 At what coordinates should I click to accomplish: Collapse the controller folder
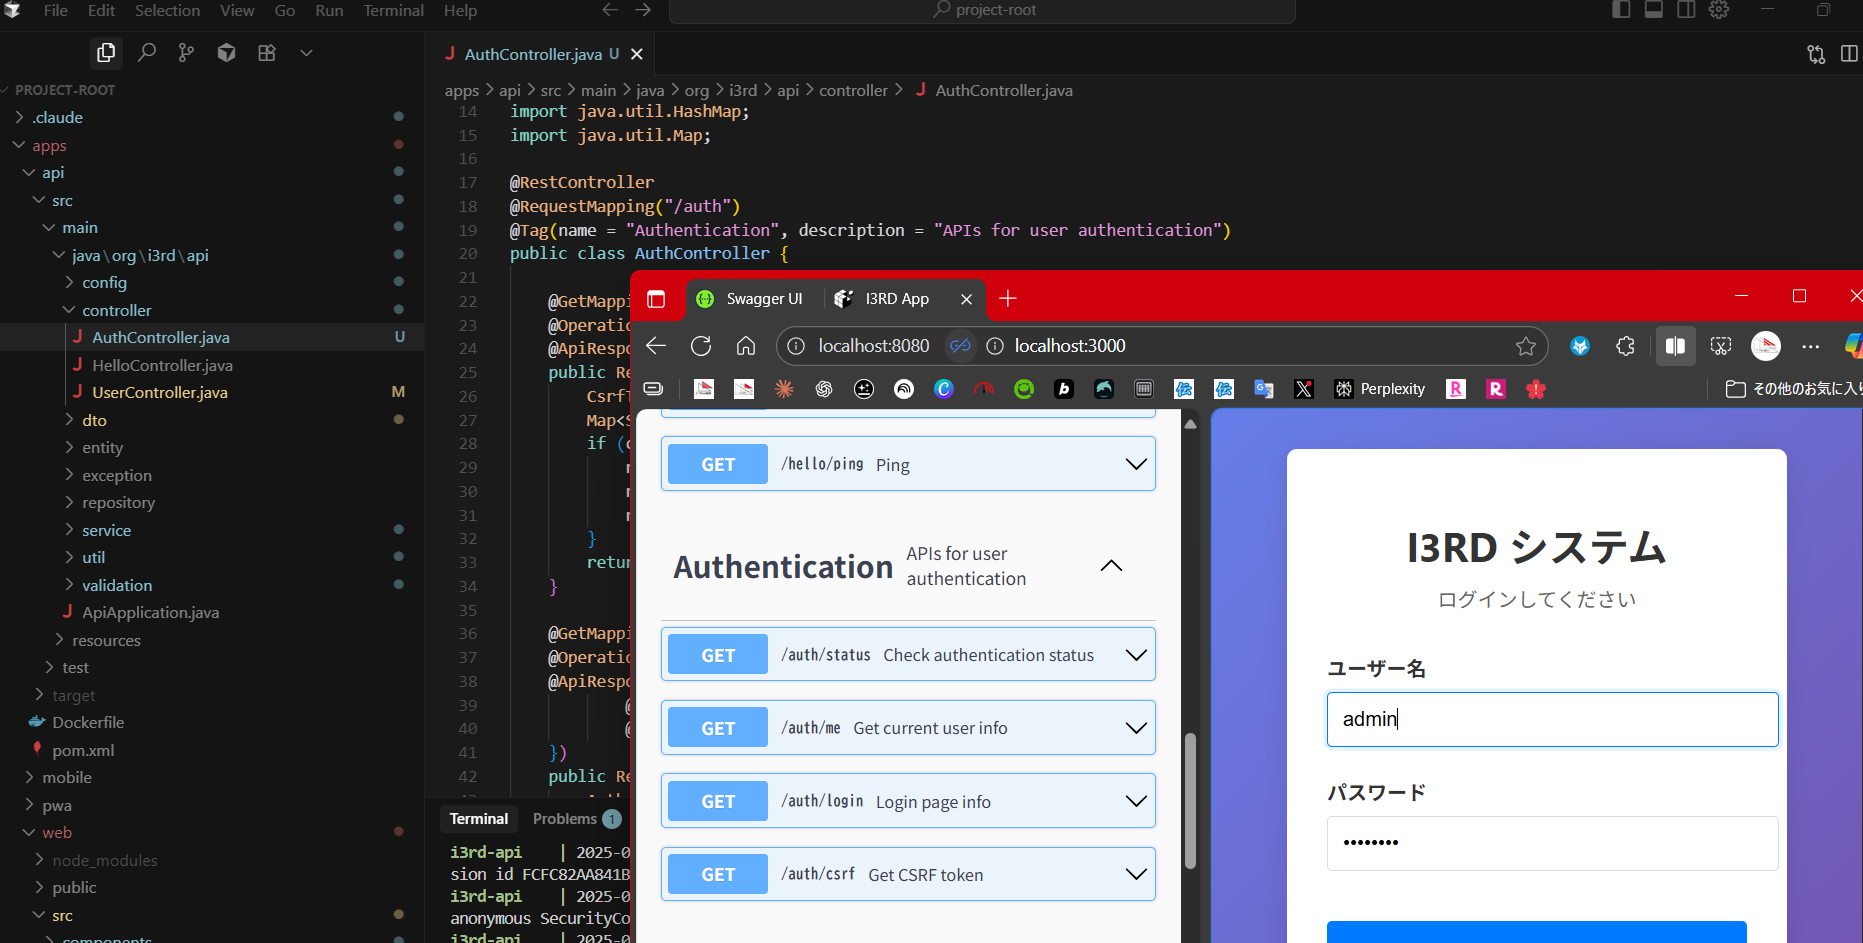point(116,310)
